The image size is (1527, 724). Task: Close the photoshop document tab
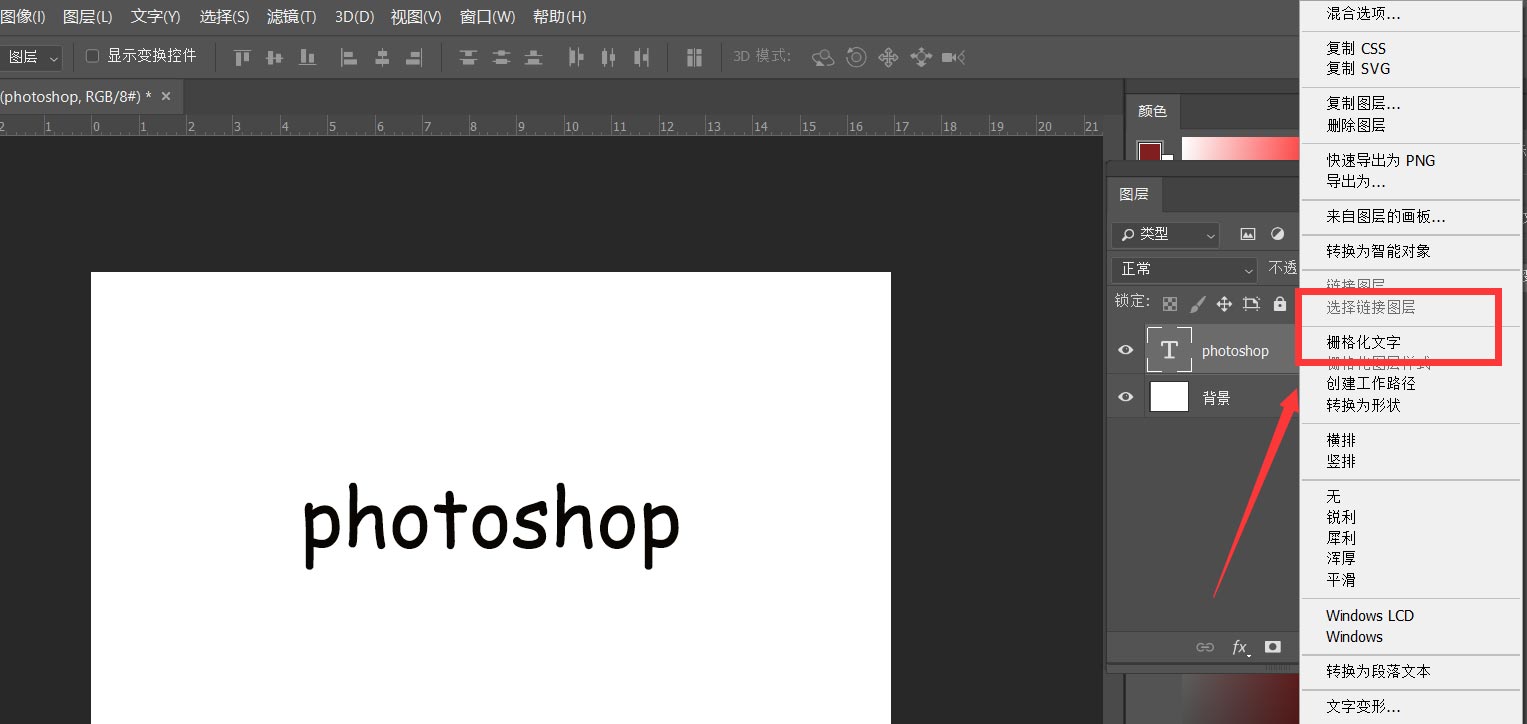[166, 96]
